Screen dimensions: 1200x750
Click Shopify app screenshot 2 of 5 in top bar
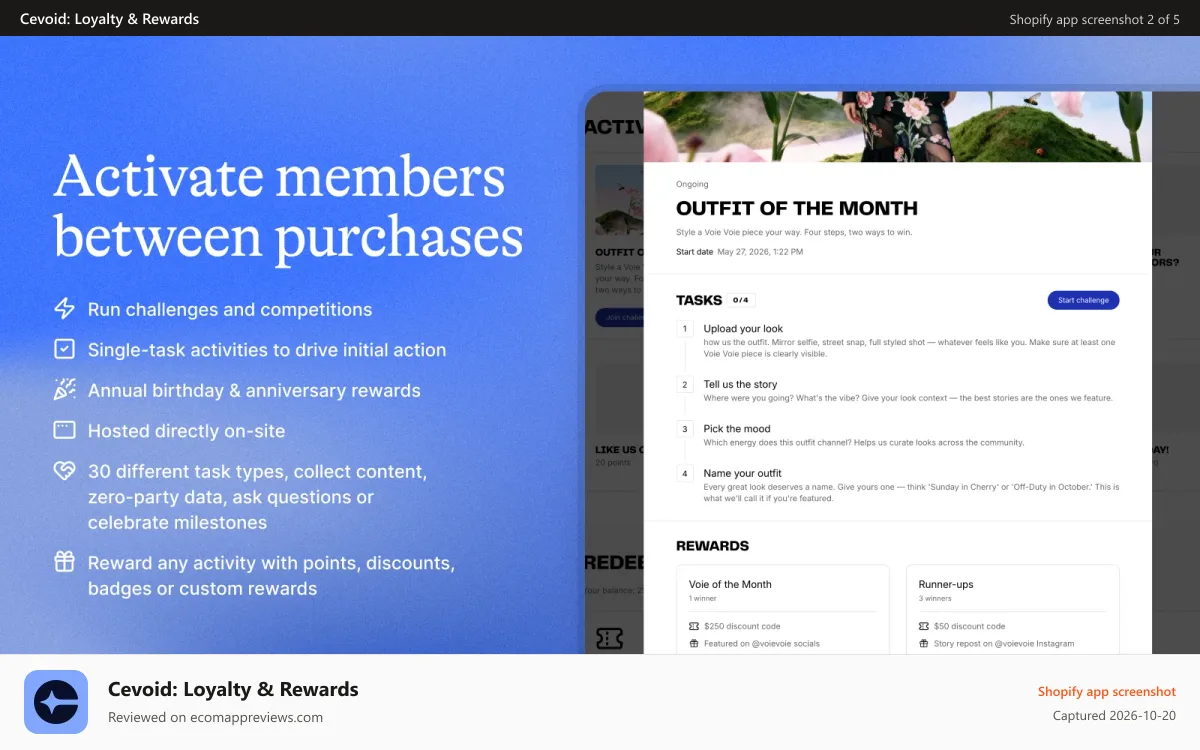(1095, 19)
